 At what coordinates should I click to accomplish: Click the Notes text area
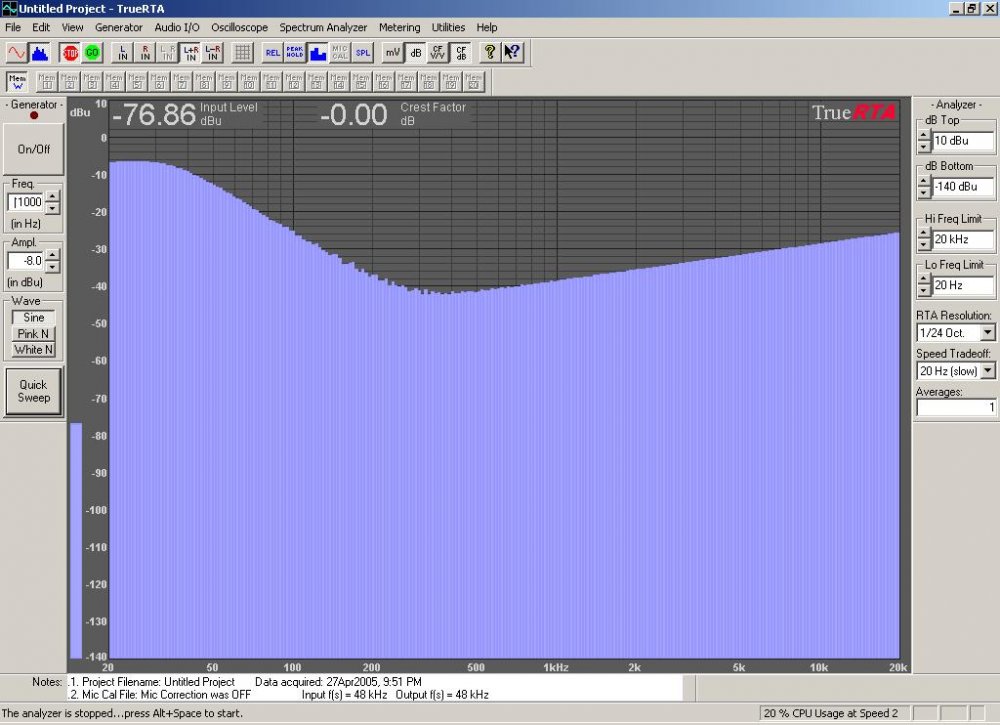pyautogui.click(x=374, y=688)
